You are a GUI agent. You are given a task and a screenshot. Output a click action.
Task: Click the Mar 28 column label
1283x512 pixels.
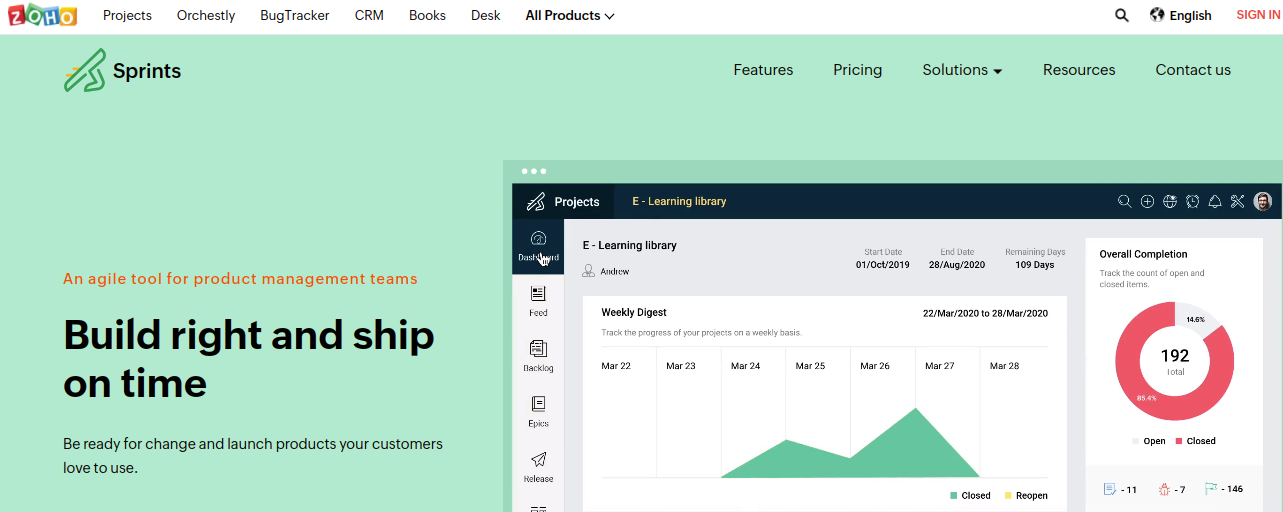pos(1004,366)
